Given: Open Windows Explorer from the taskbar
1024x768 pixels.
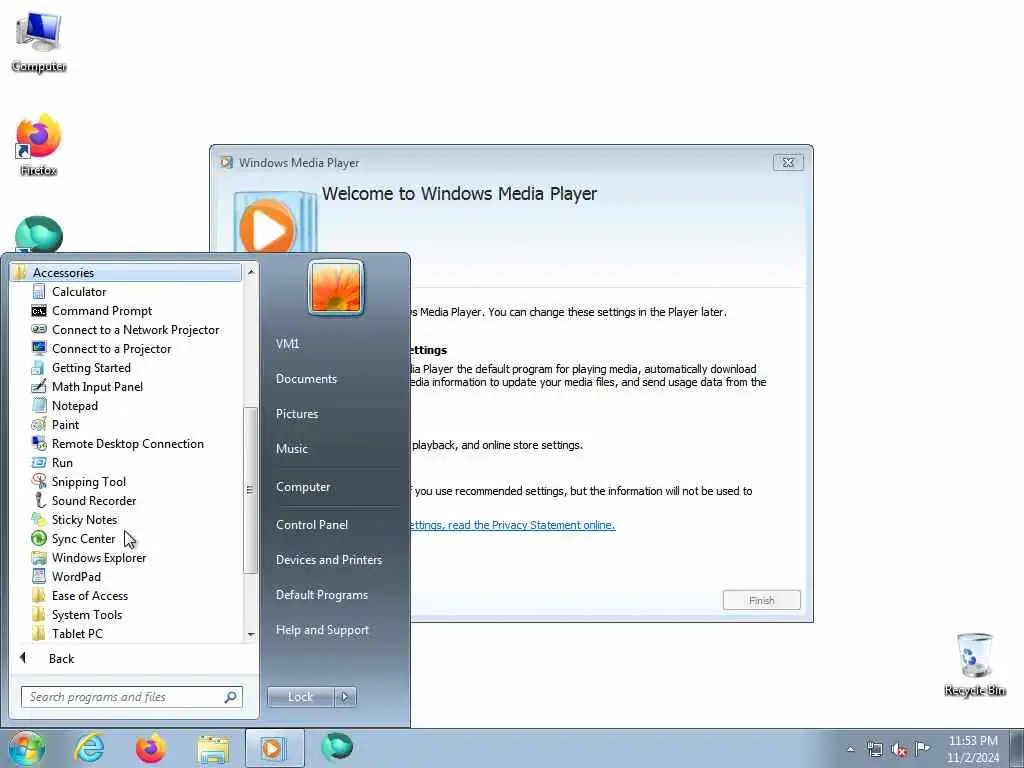Looking at the screenshot, I should (213, 748).
